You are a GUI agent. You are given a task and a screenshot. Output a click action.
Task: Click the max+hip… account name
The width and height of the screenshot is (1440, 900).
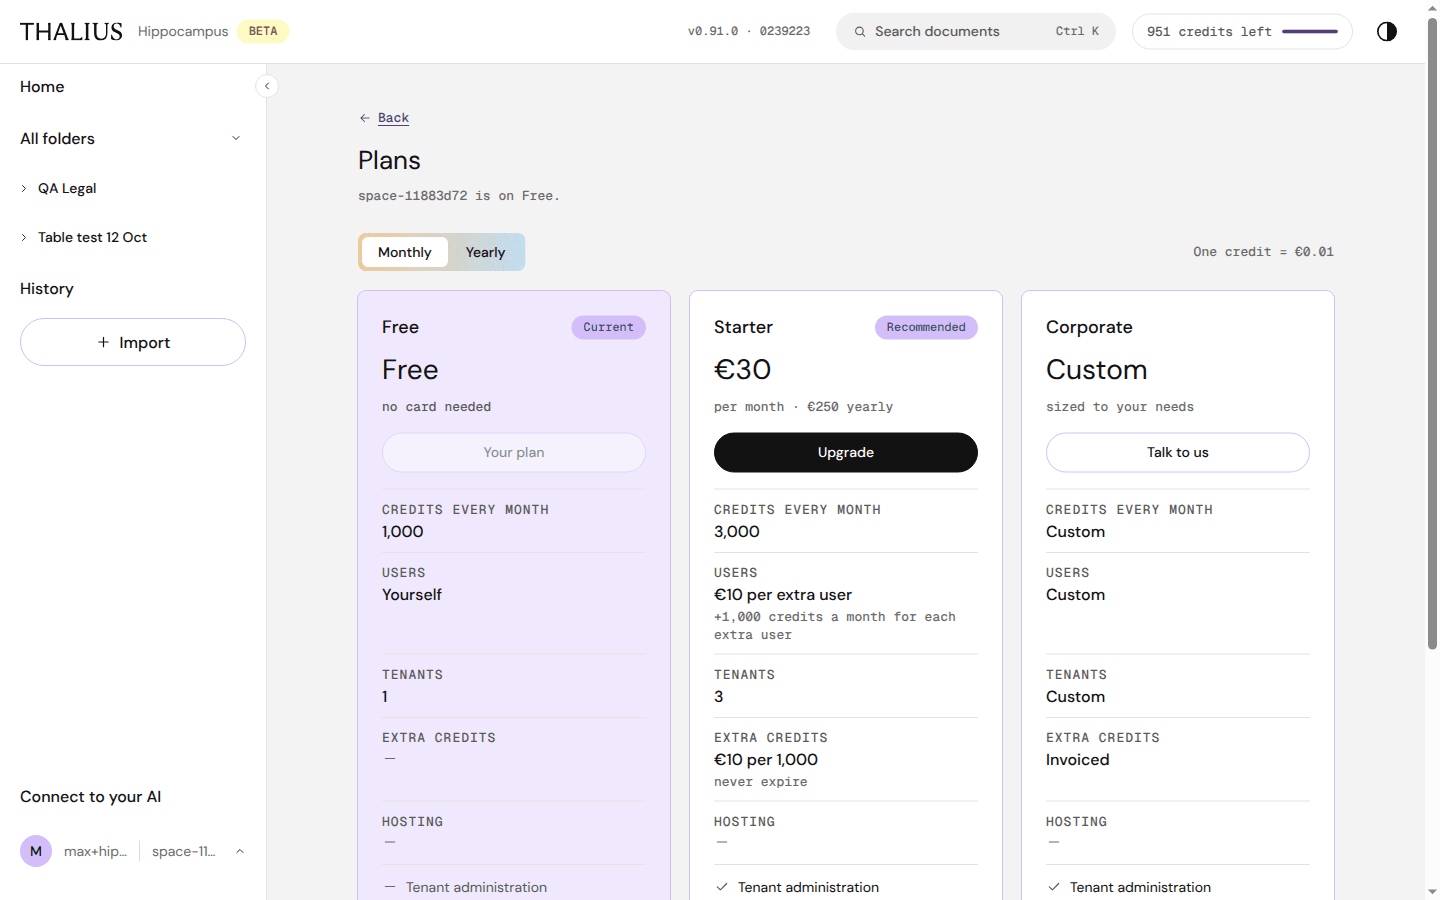(95, 851)
